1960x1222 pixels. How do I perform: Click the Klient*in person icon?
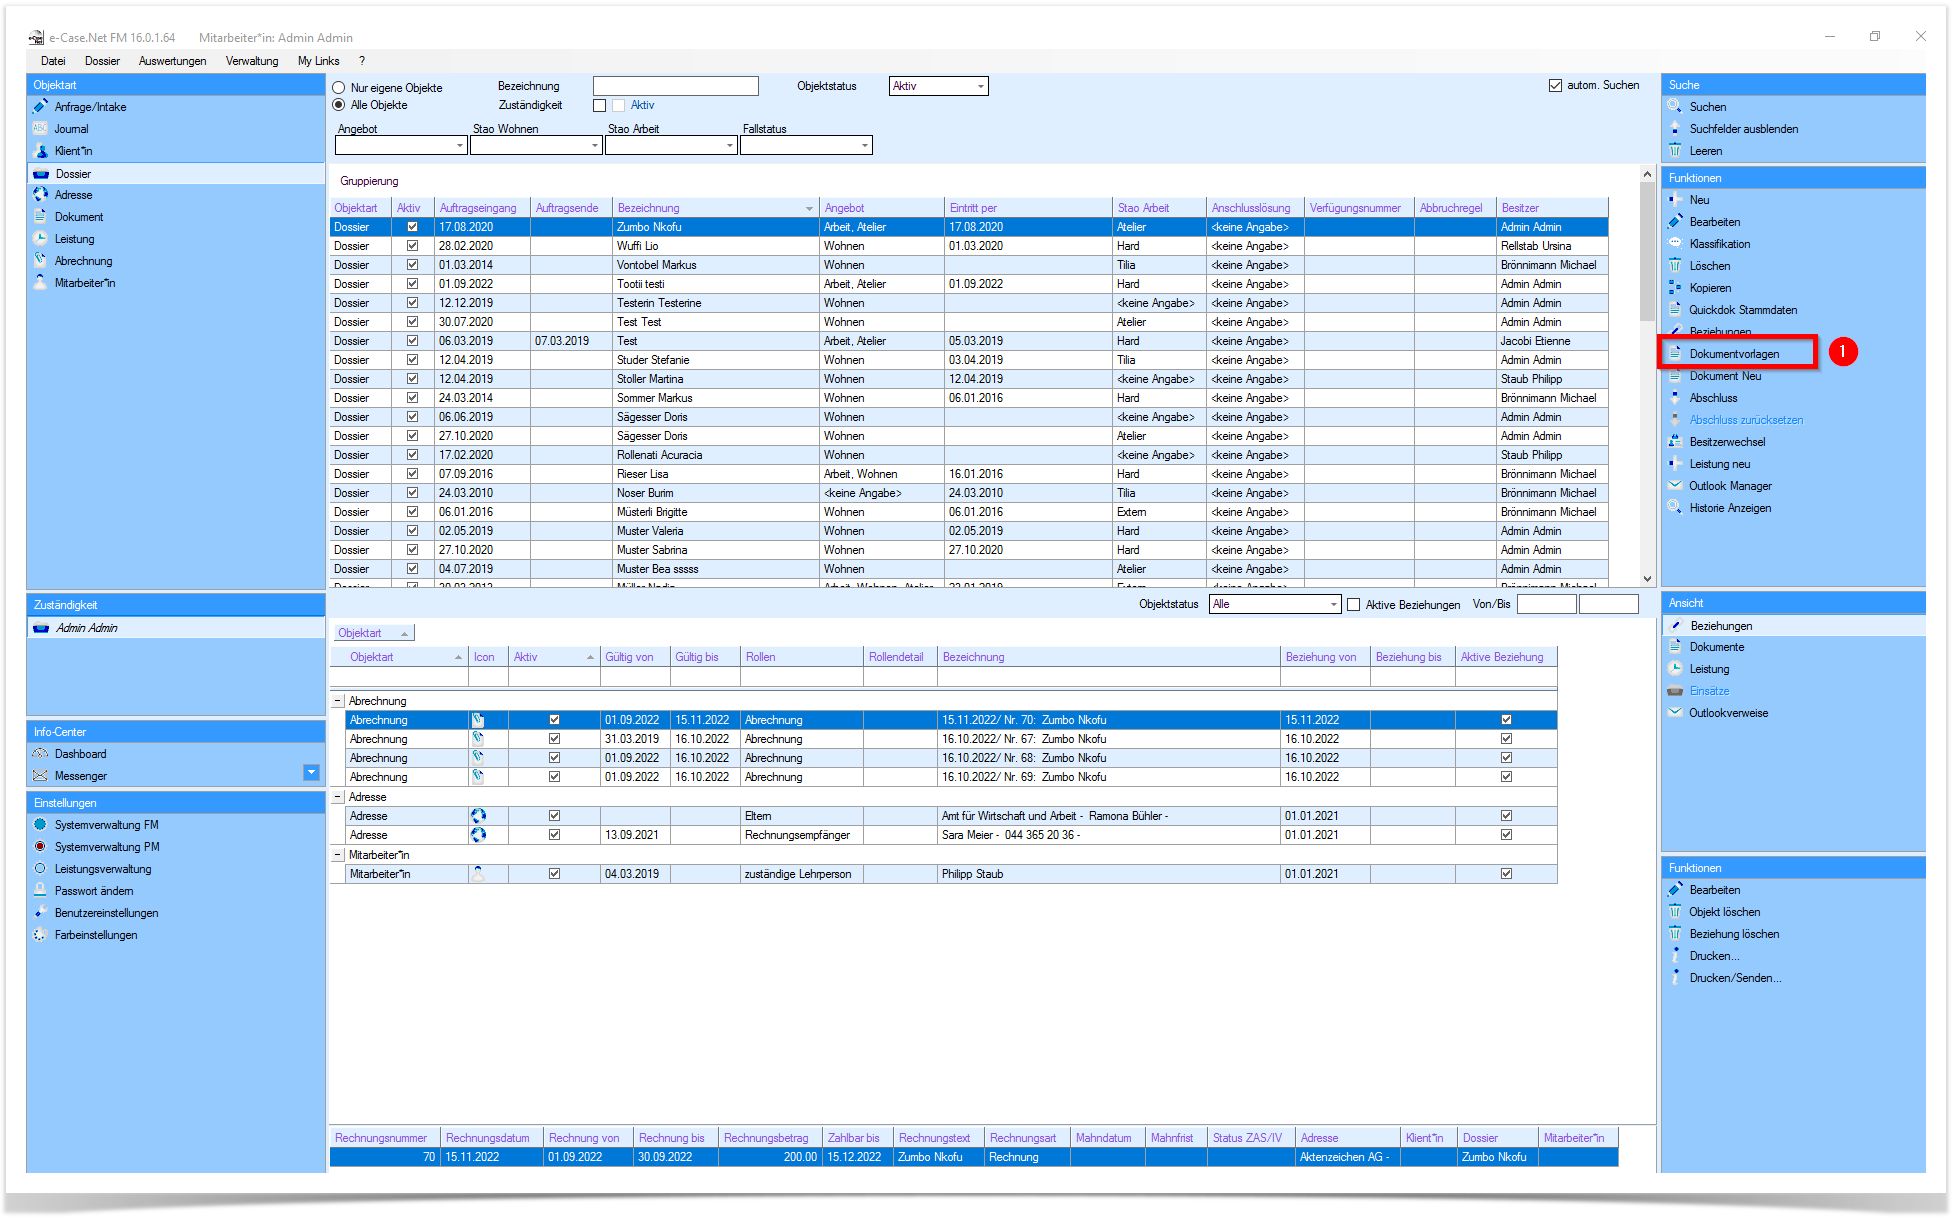pos(40,150)
